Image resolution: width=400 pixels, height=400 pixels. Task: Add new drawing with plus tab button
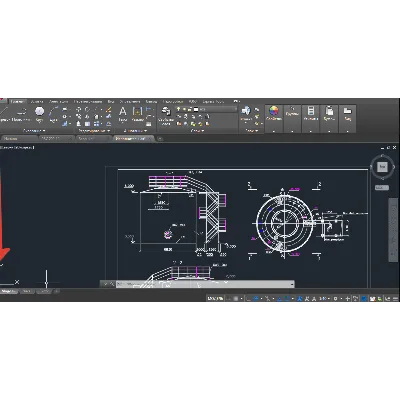pyautogui.click(x=160, y=138)
